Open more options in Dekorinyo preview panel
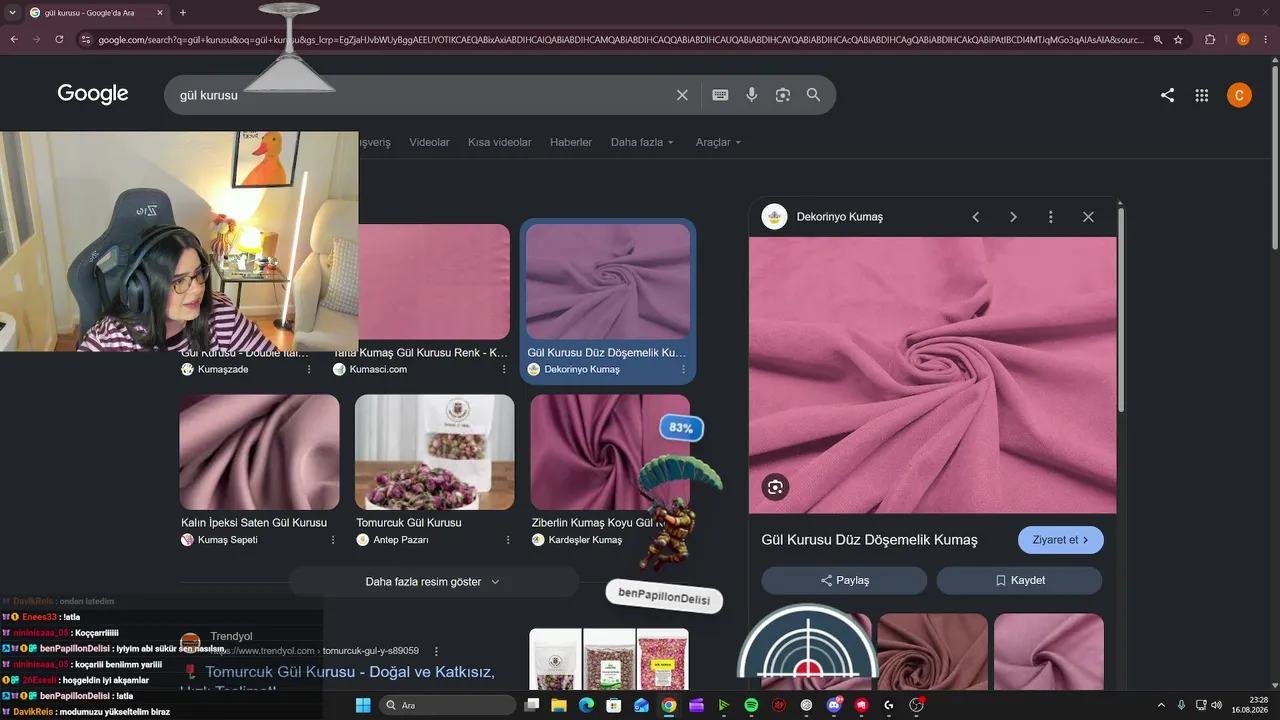 [x=1051, y=217]
